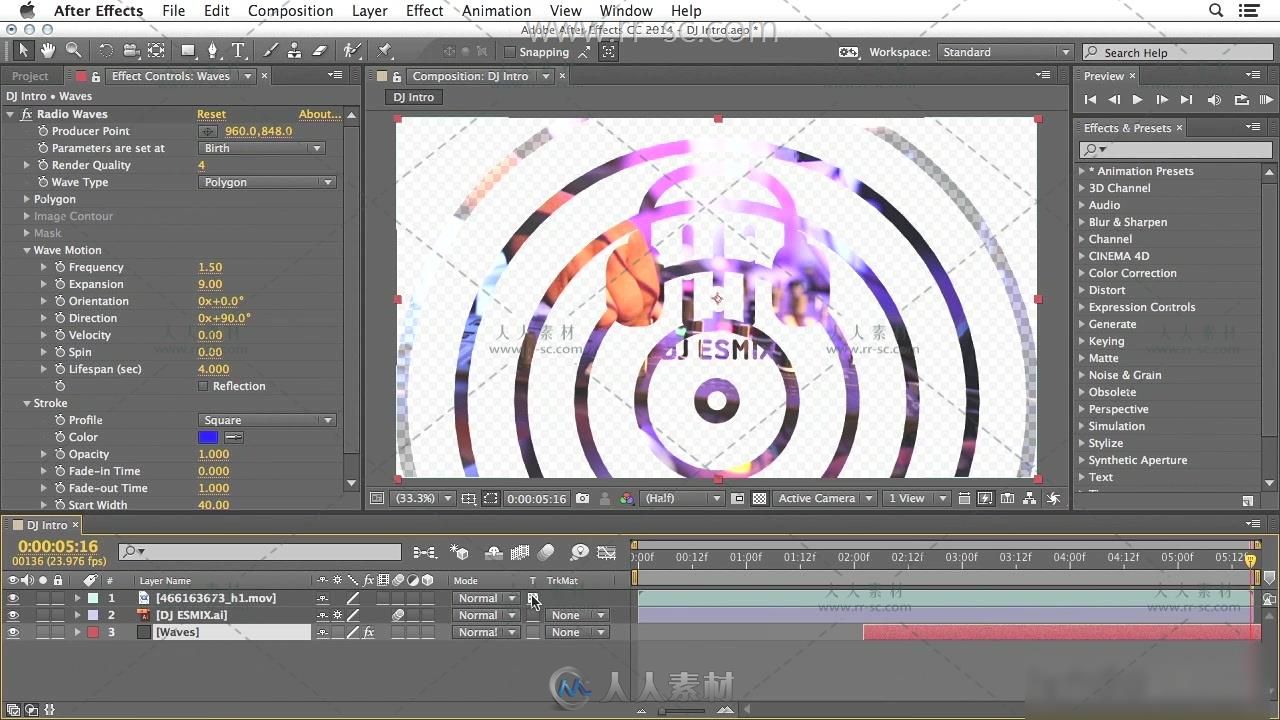Screen dimensions: 1280x720
Task: Select the Brush tool
Action: [x=270, y=51]
